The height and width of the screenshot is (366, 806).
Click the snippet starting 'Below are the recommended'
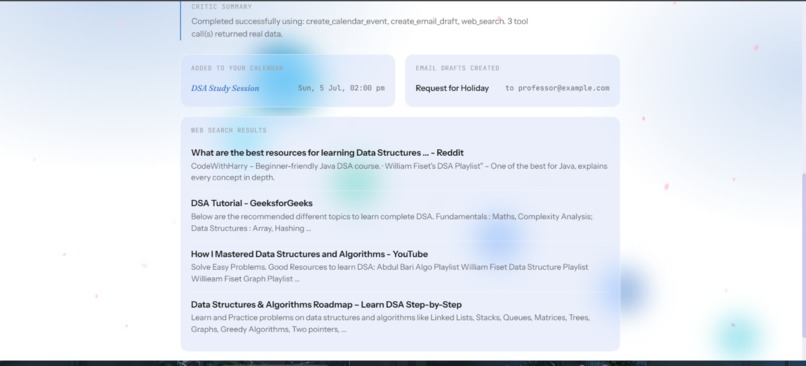(x=392, y=223)
